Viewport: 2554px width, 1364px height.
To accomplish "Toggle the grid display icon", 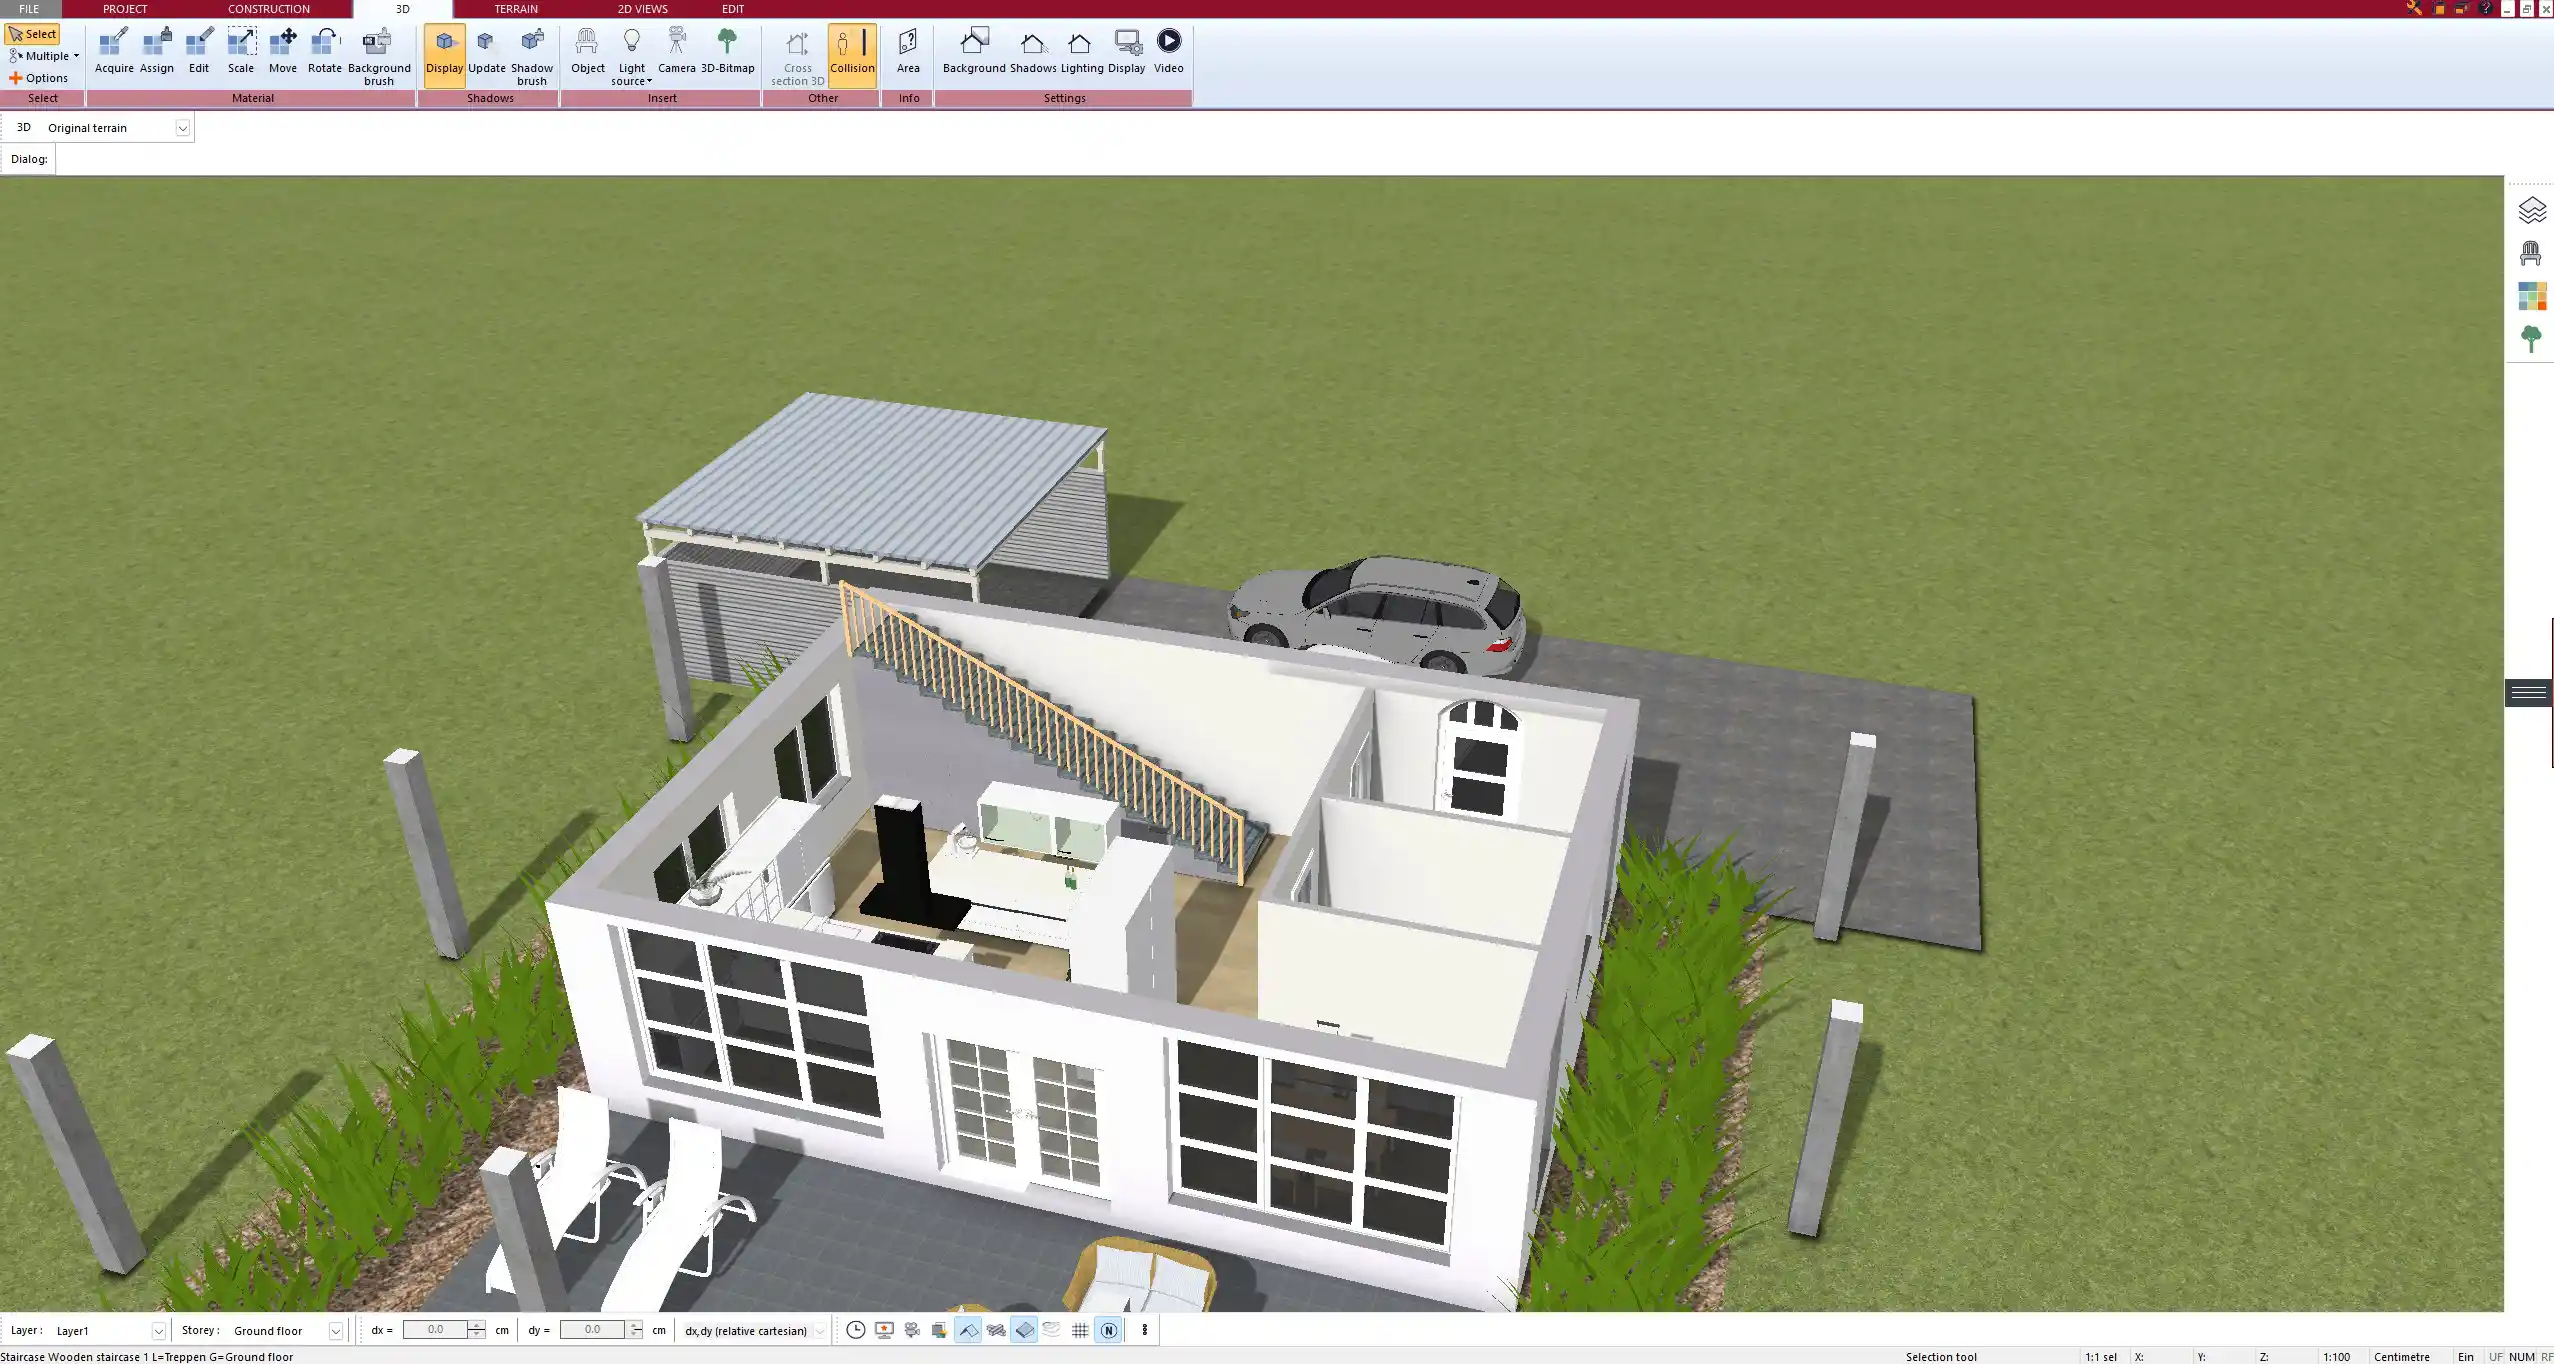I will click(x=1080, y=1330).
